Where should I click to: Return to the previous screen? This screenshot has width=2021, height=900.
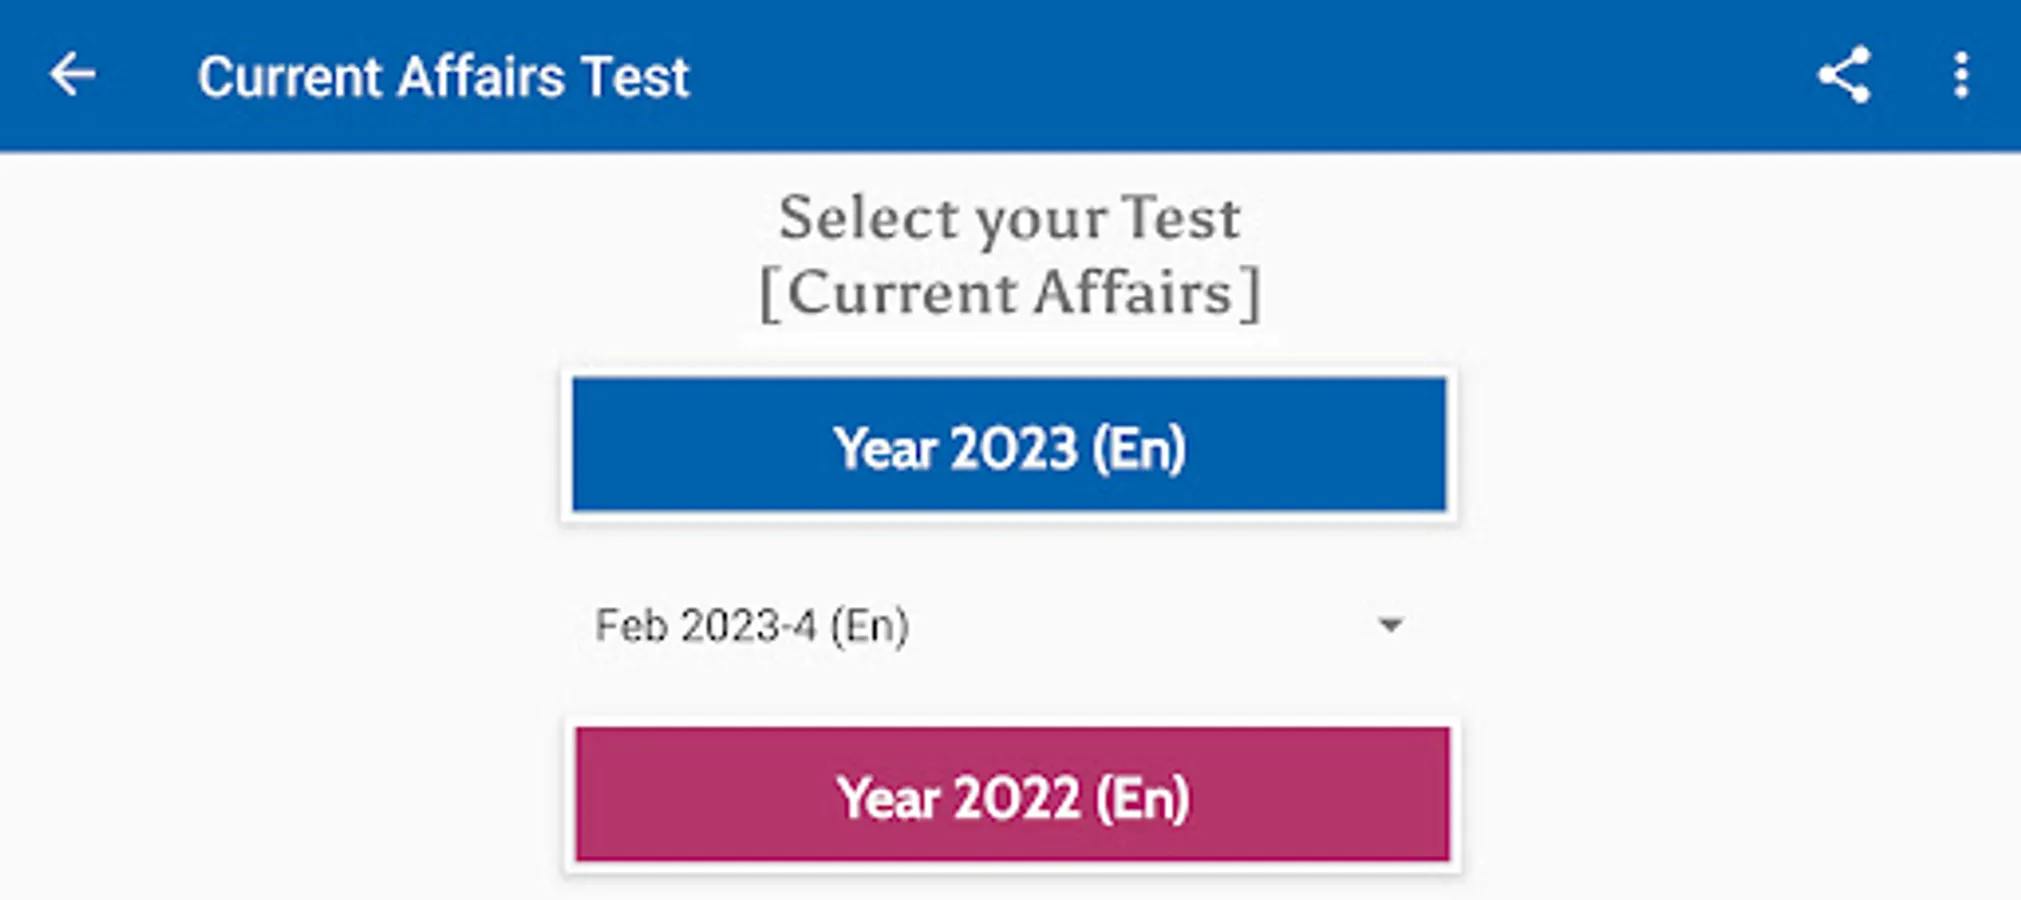tap(73, 75)
